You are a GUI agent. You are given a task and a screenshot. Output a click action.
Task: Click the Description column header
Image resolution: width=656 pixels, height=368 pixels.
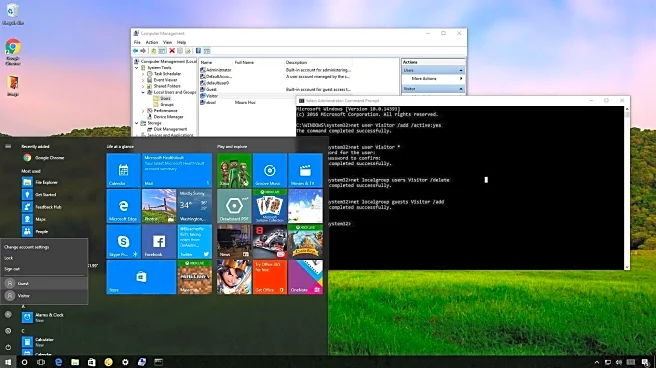(318, 62)
